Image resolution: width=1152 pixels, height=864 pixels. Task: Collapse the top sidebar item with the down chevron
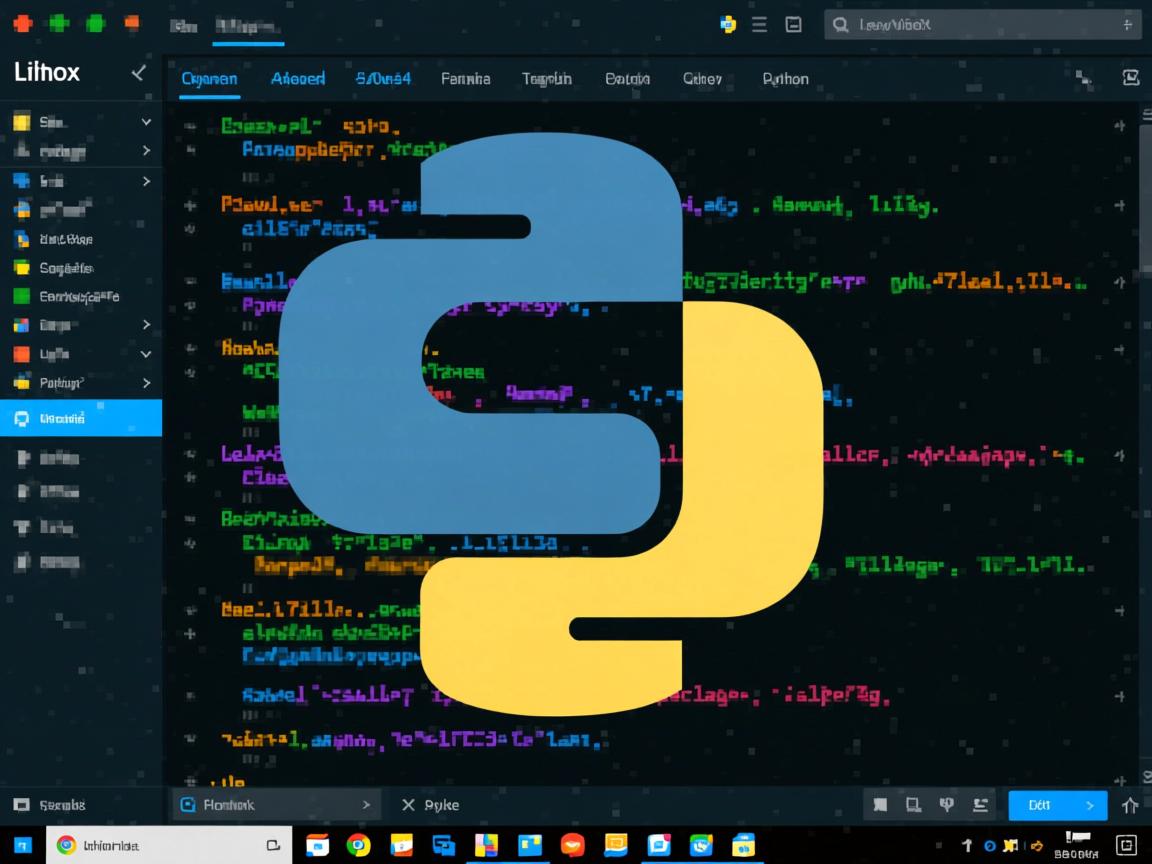(x=147, y=121)
